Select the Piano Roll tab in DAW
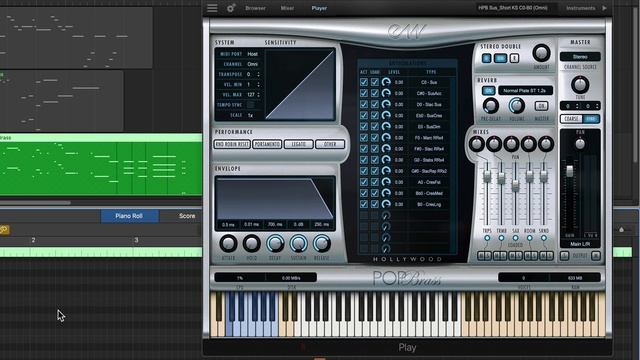640x360 pixels. coord(129,216)
